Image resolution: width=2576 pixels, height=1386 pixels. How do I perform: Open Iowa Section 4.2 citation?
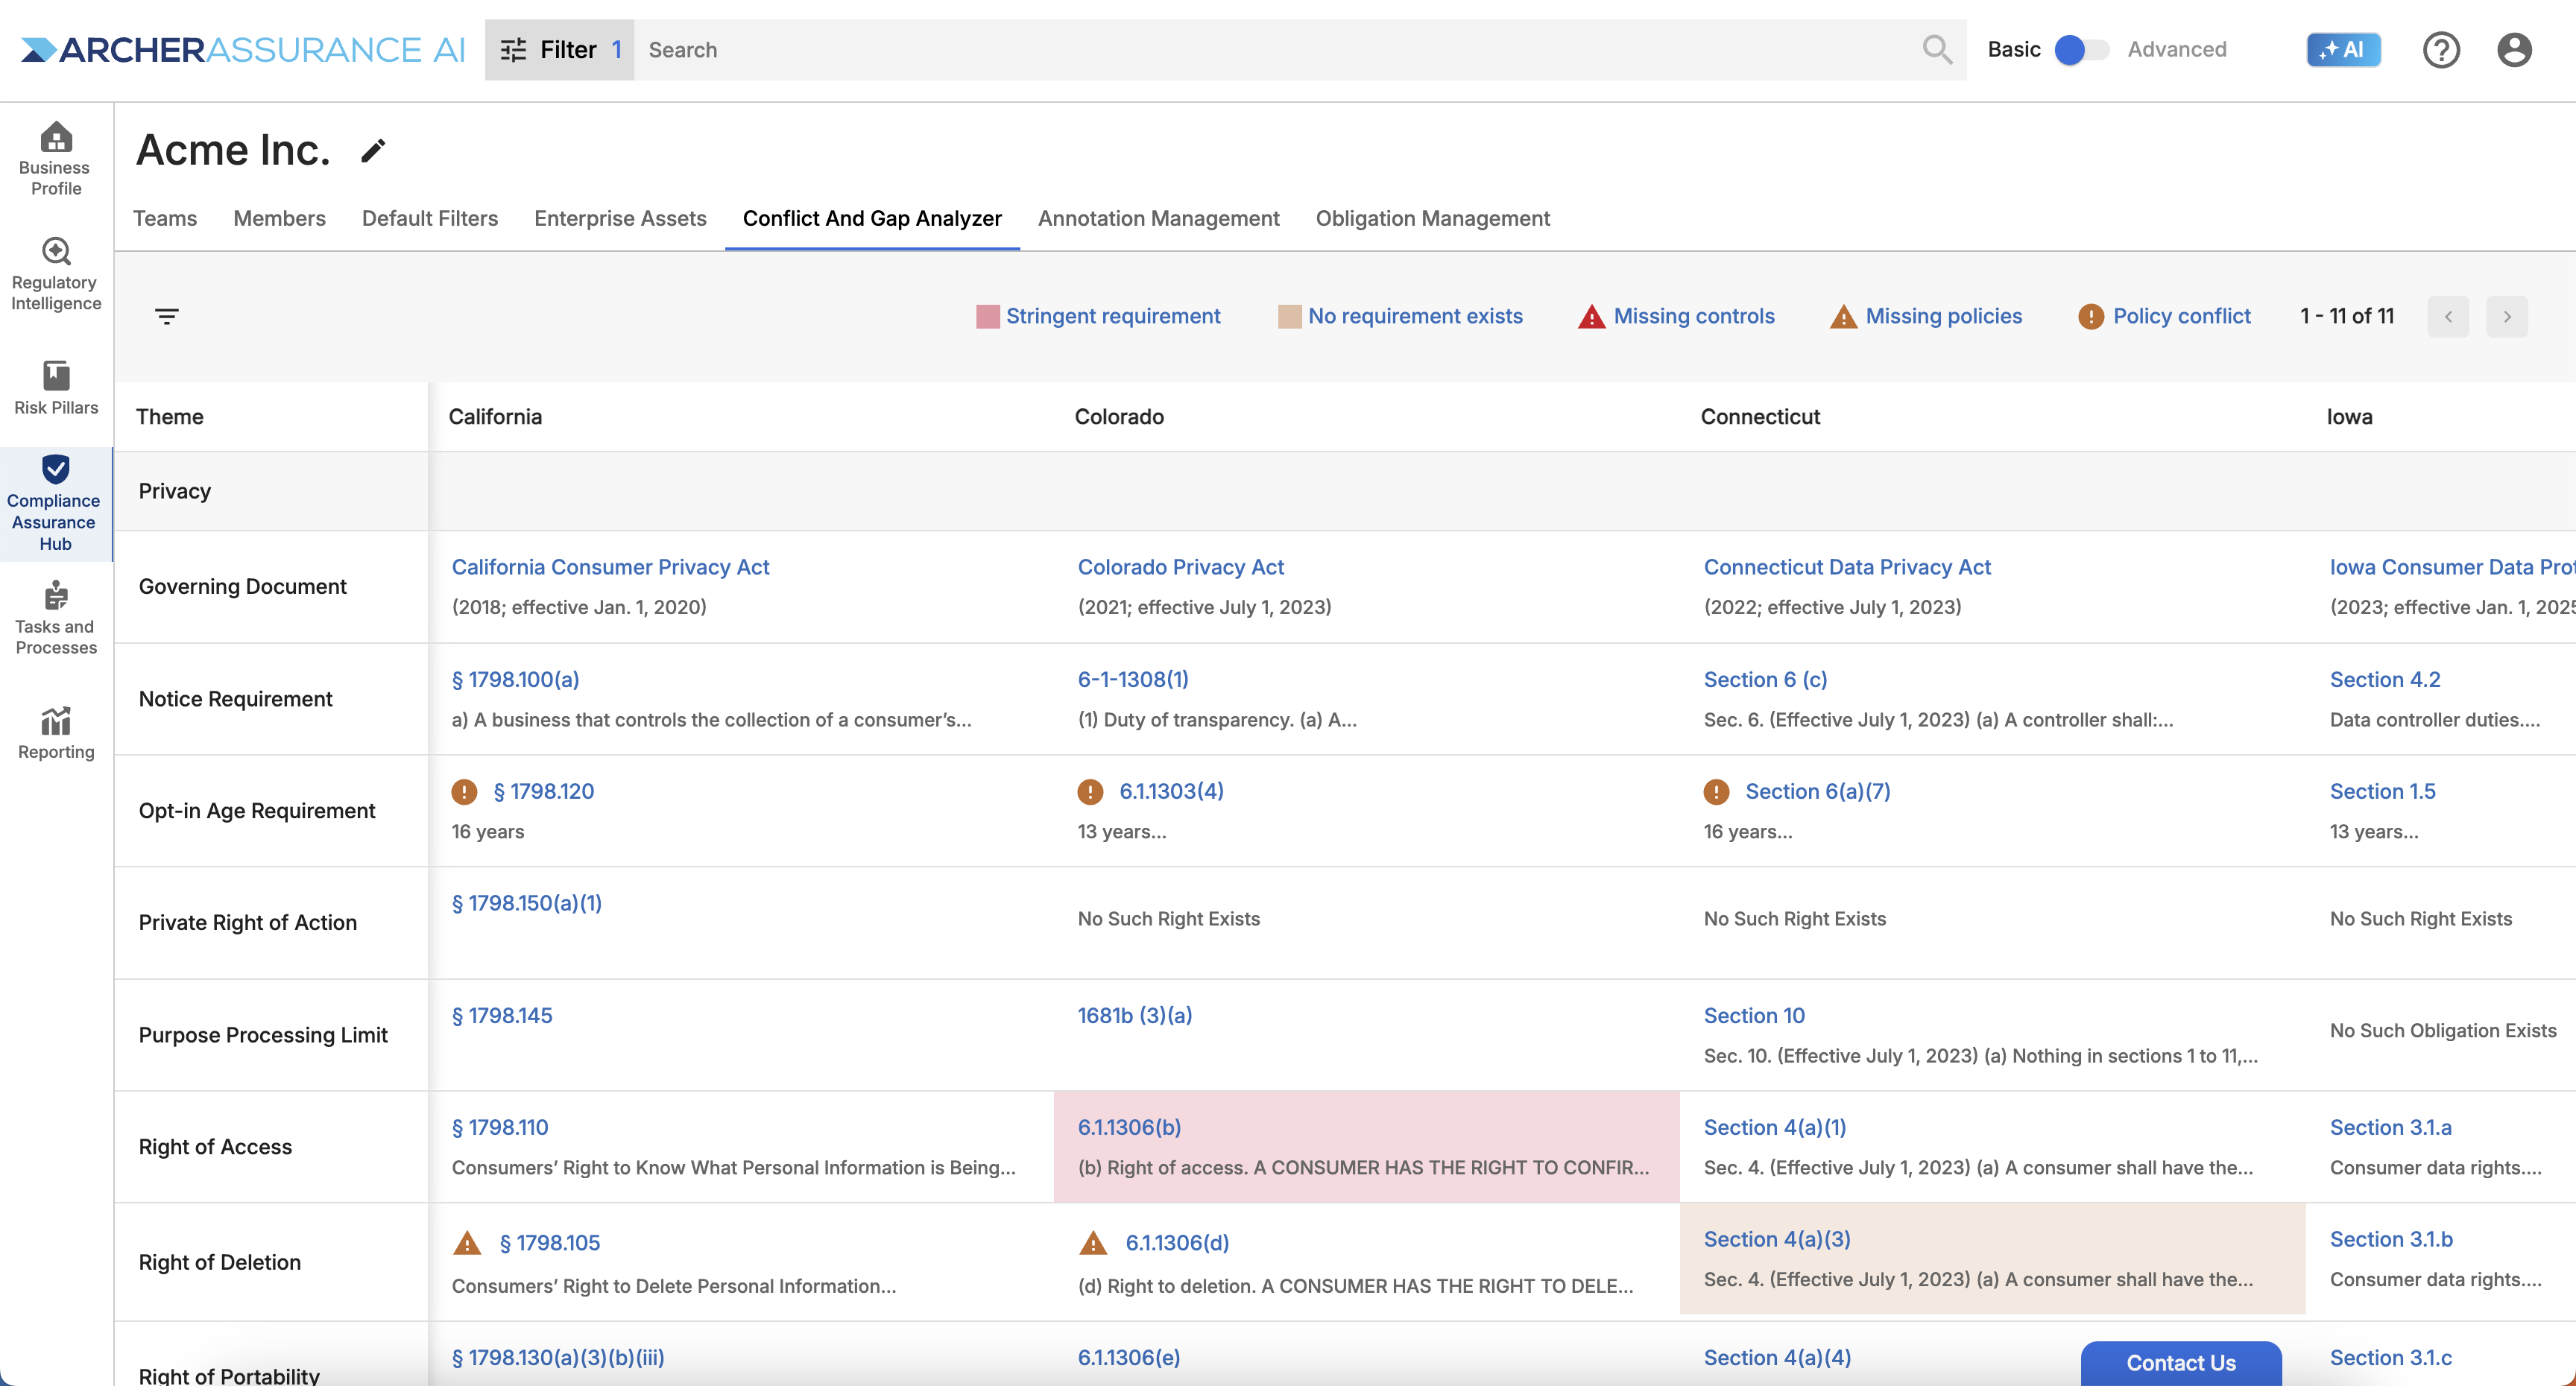pyautogui.click(x=2385, y=679)
